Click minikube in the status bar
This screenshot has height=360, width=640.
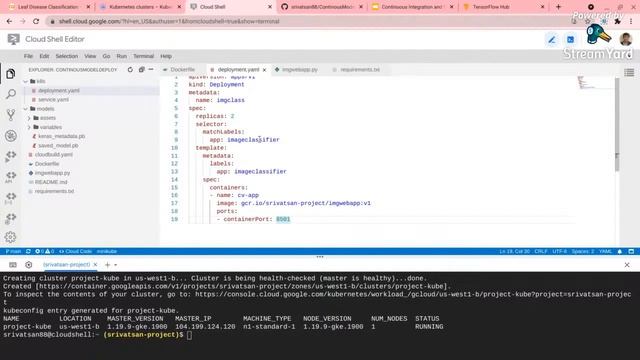pyautogui.click(x=107, y=251)
